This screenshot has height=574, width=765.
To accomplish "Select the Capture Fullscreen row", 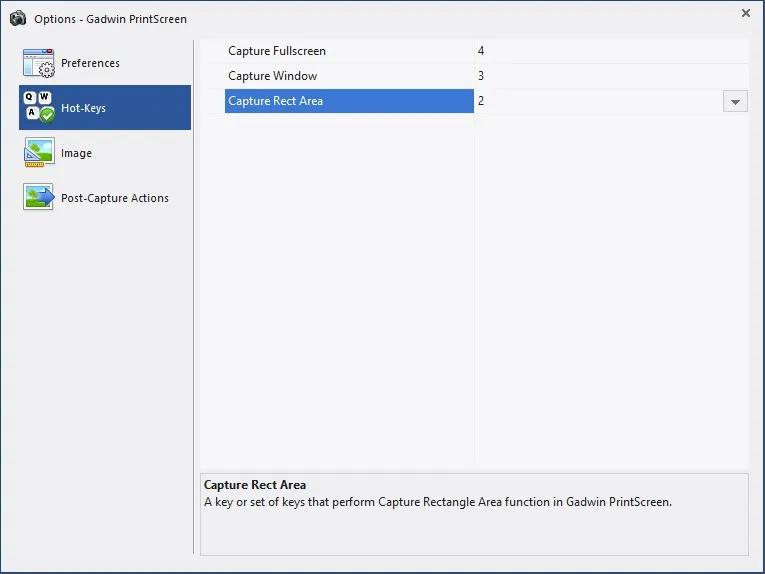I will coord(474,51).
